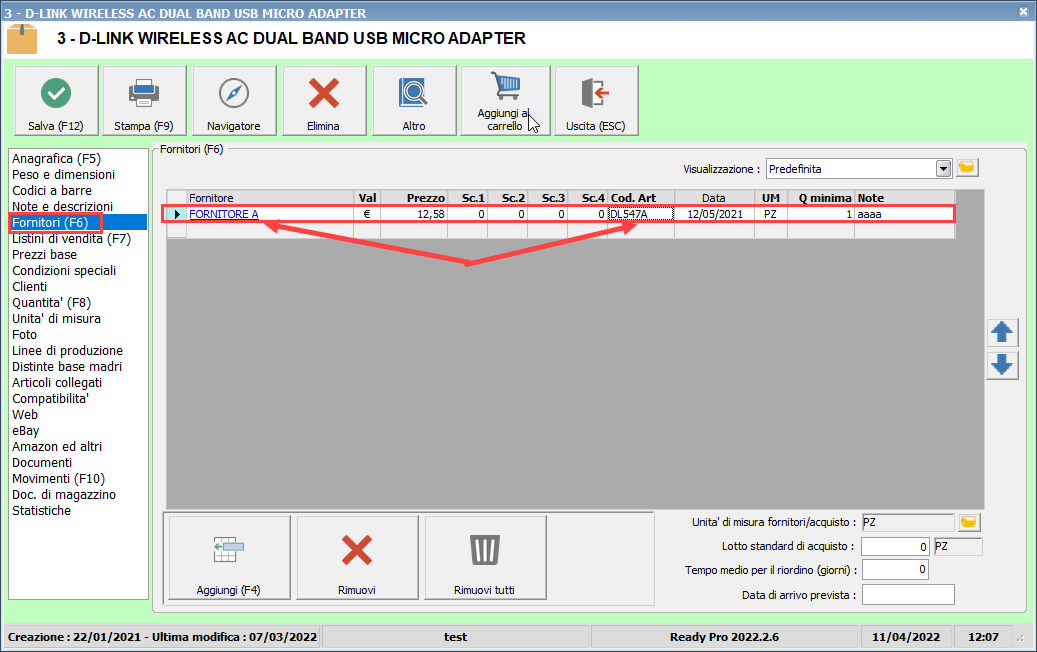Screen dimensions: 1037x652
Task: Open the folder icon beside the purchase unit of measure
Action: tap(969, 522)
